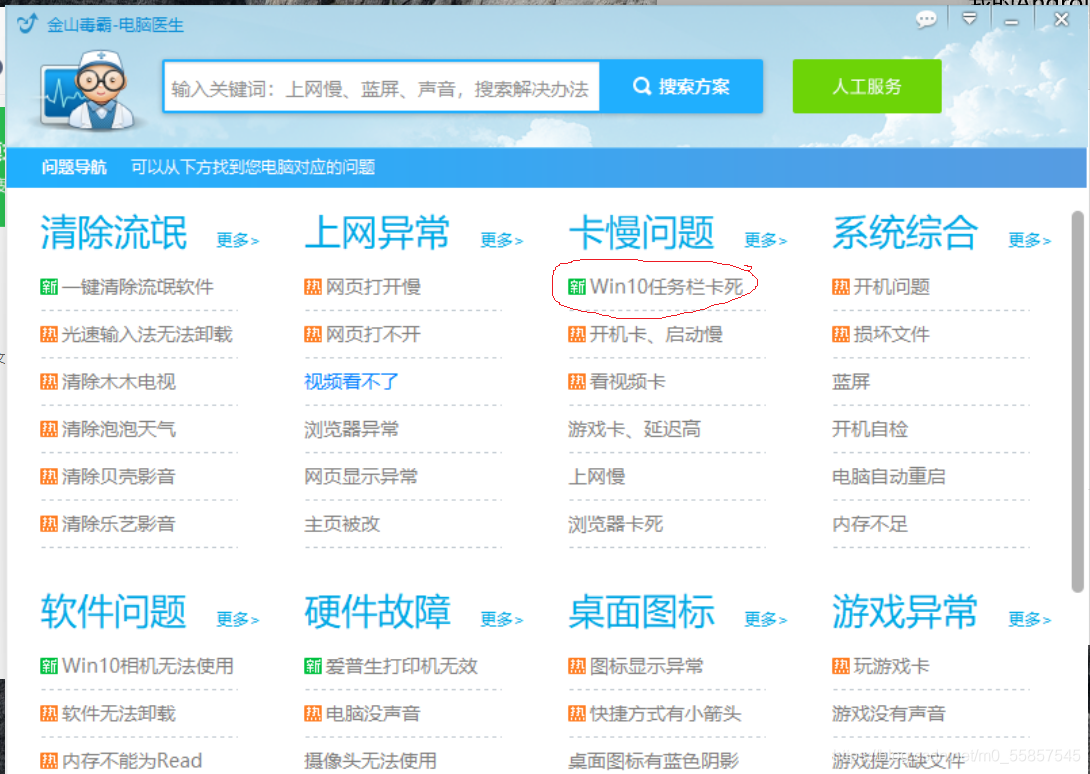Image resolution: width=1090 pixels, height=774 pixels.
Task: Open 开机卡、启动慢 link
Action: 656,334
